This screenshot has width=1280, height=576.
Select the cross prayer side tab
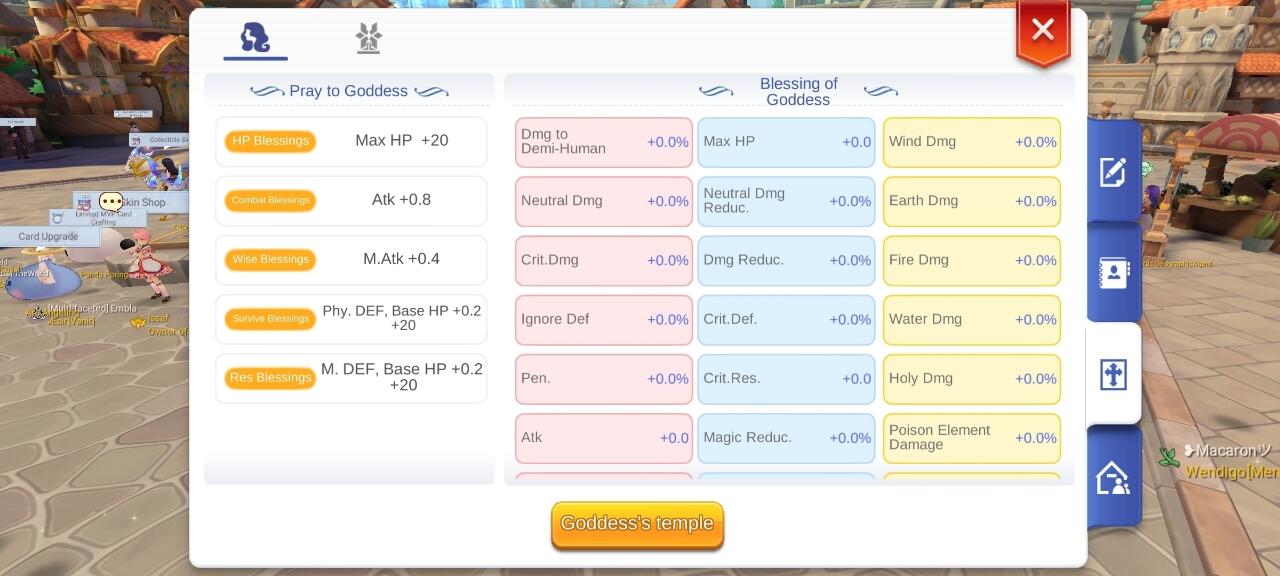1113,374
